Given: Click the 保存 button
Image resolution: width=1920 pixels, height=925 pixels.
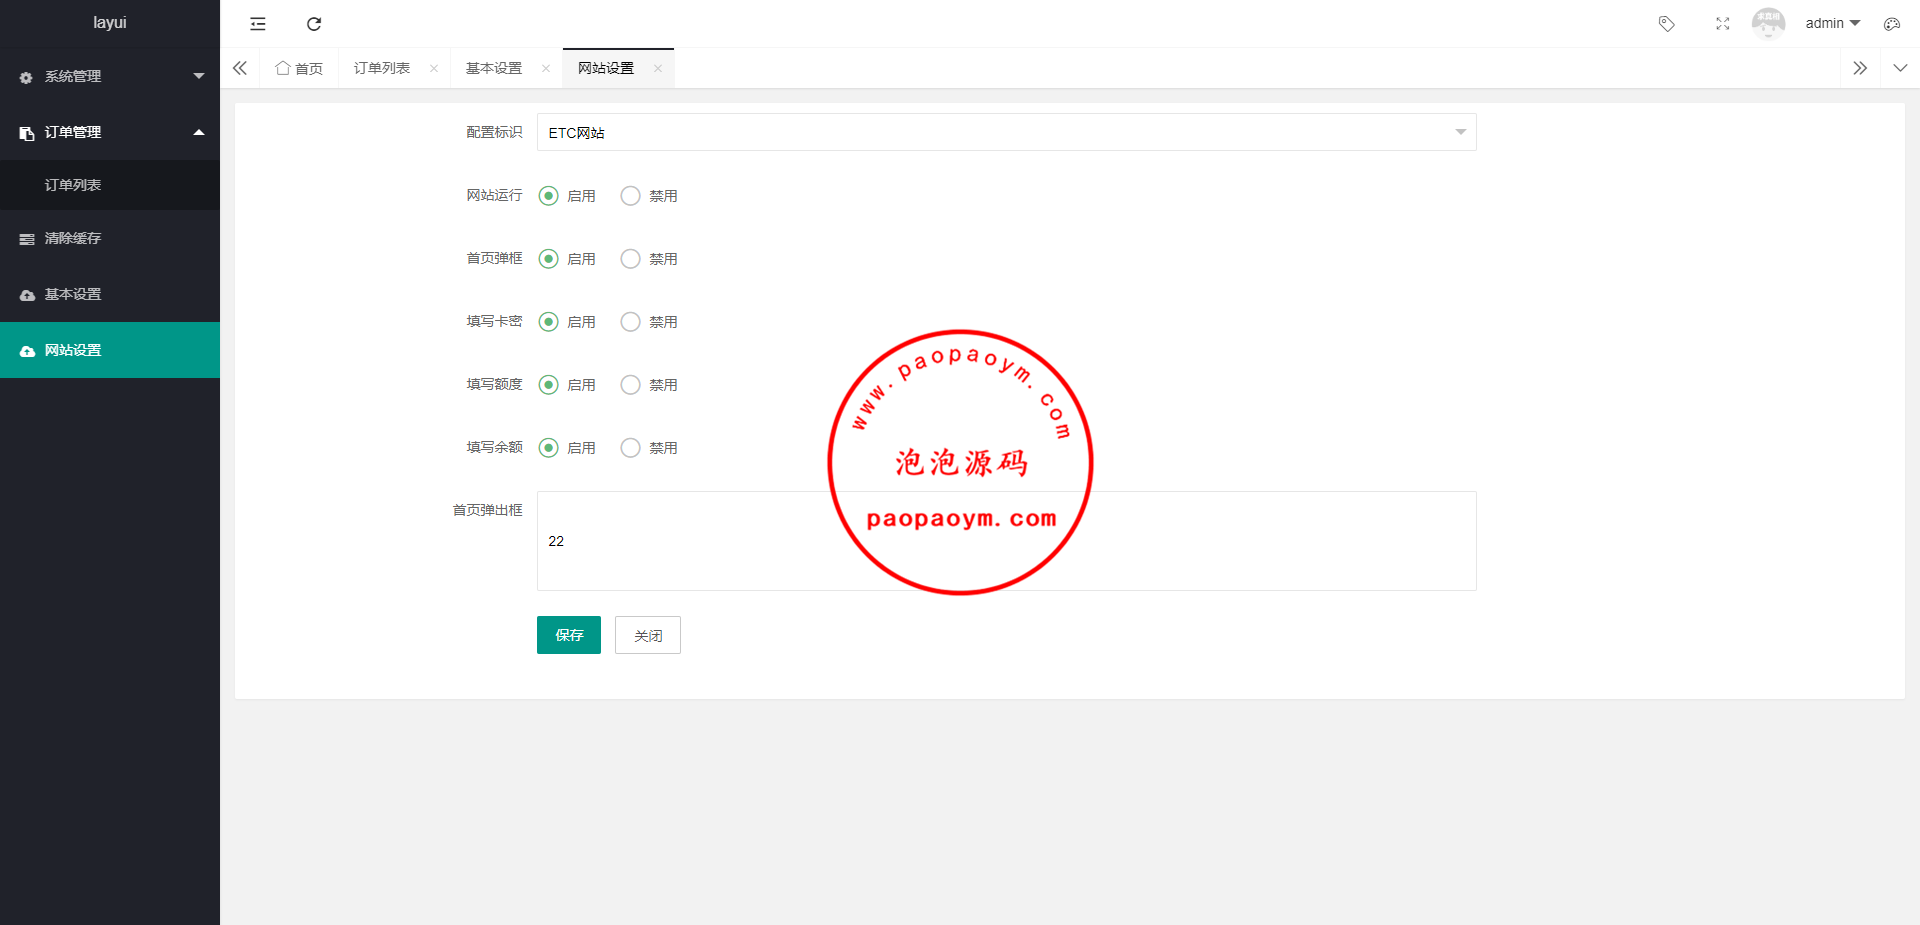Looking at the screenshot, I should coord(568,635).
